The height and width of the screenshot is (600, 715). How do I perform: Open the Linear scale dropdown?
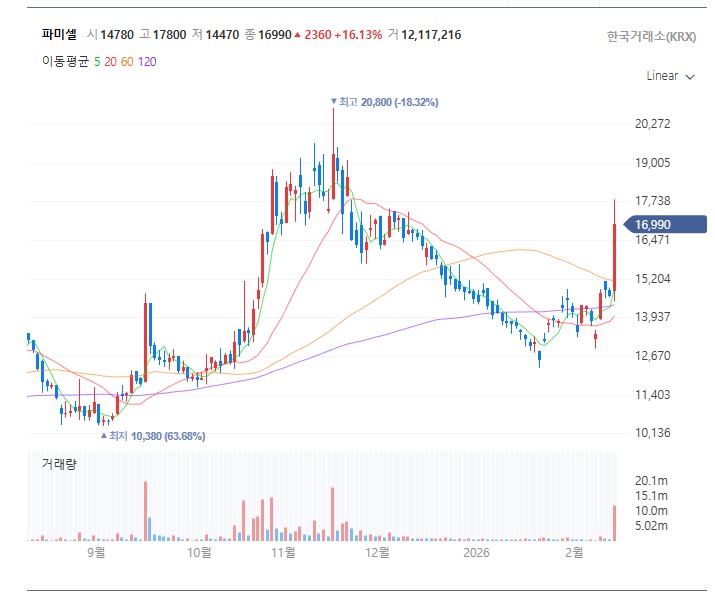(x=670, y=76)
